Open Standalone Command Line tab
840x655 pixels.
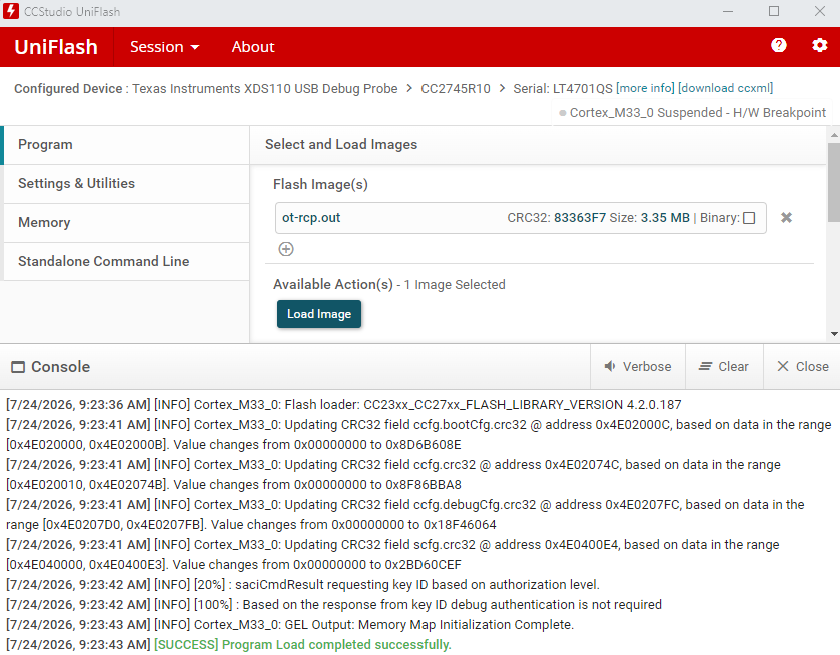(x=126, y=261)
